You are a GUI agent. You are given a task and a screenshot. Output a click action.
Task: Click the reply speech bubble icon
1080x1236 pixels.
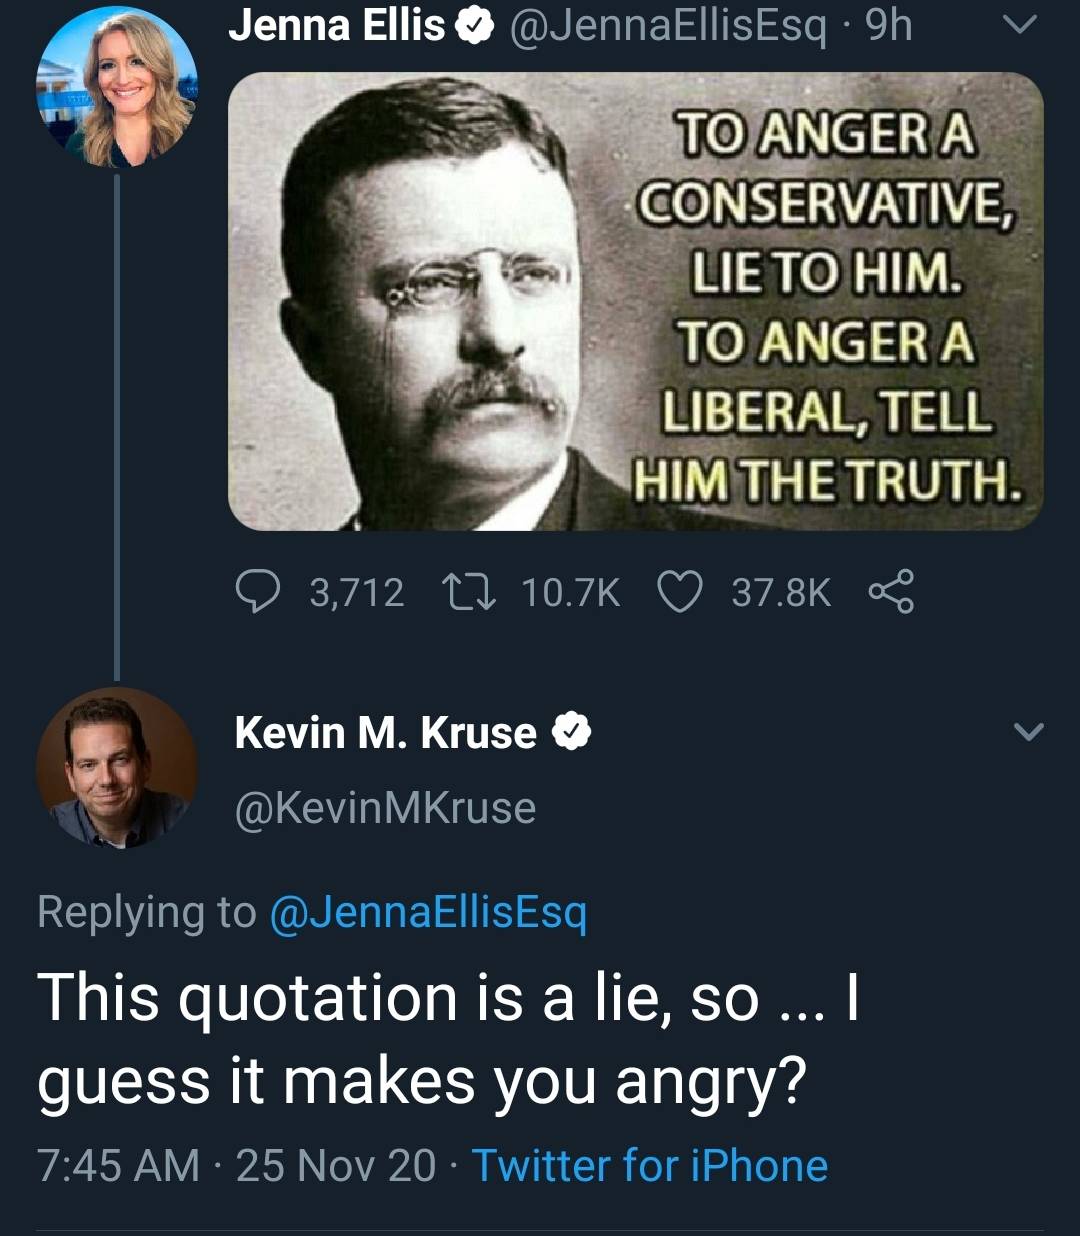260,592
